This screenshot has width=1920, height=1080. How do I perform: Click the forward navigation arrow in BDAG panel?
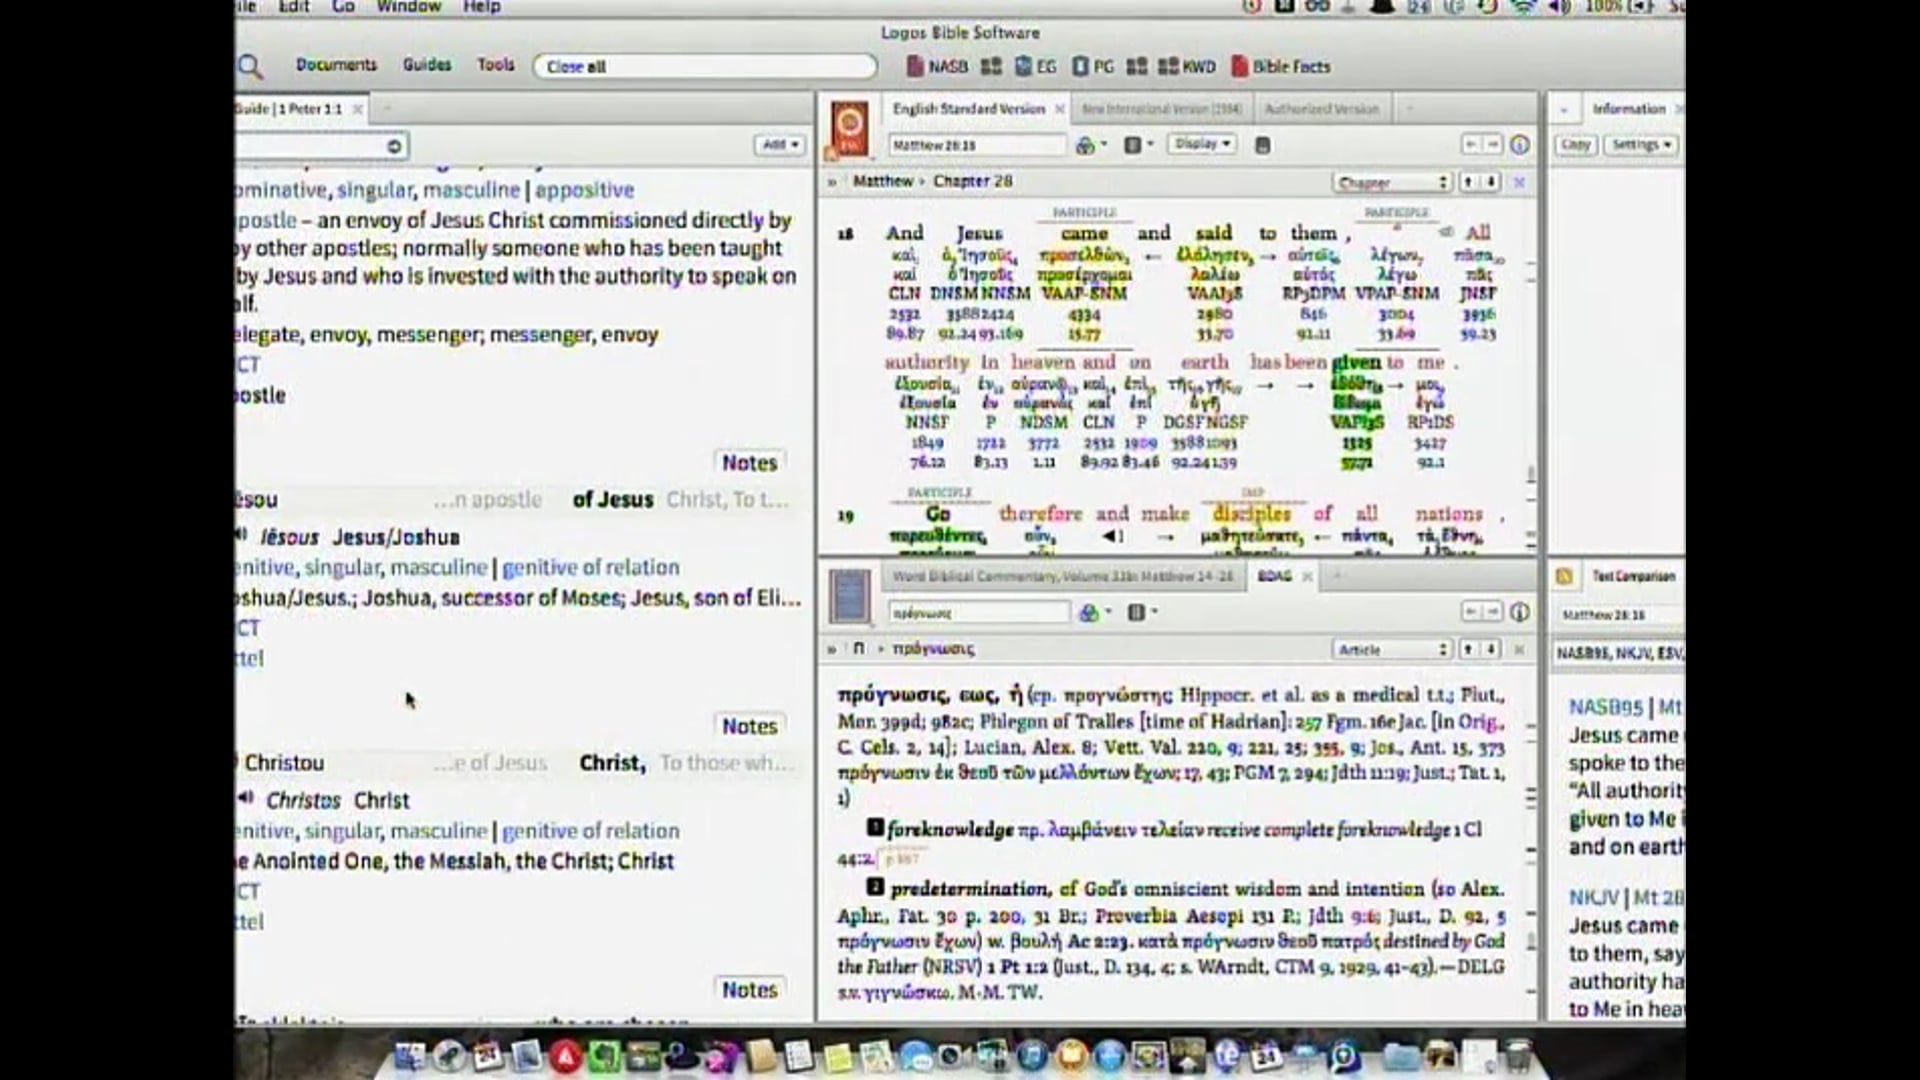[x=1494, y=612]
